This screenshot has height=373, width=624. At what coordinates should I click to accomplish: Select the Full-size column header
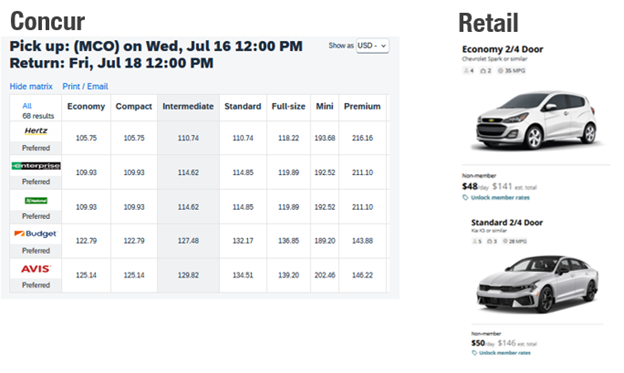[289, 106]
